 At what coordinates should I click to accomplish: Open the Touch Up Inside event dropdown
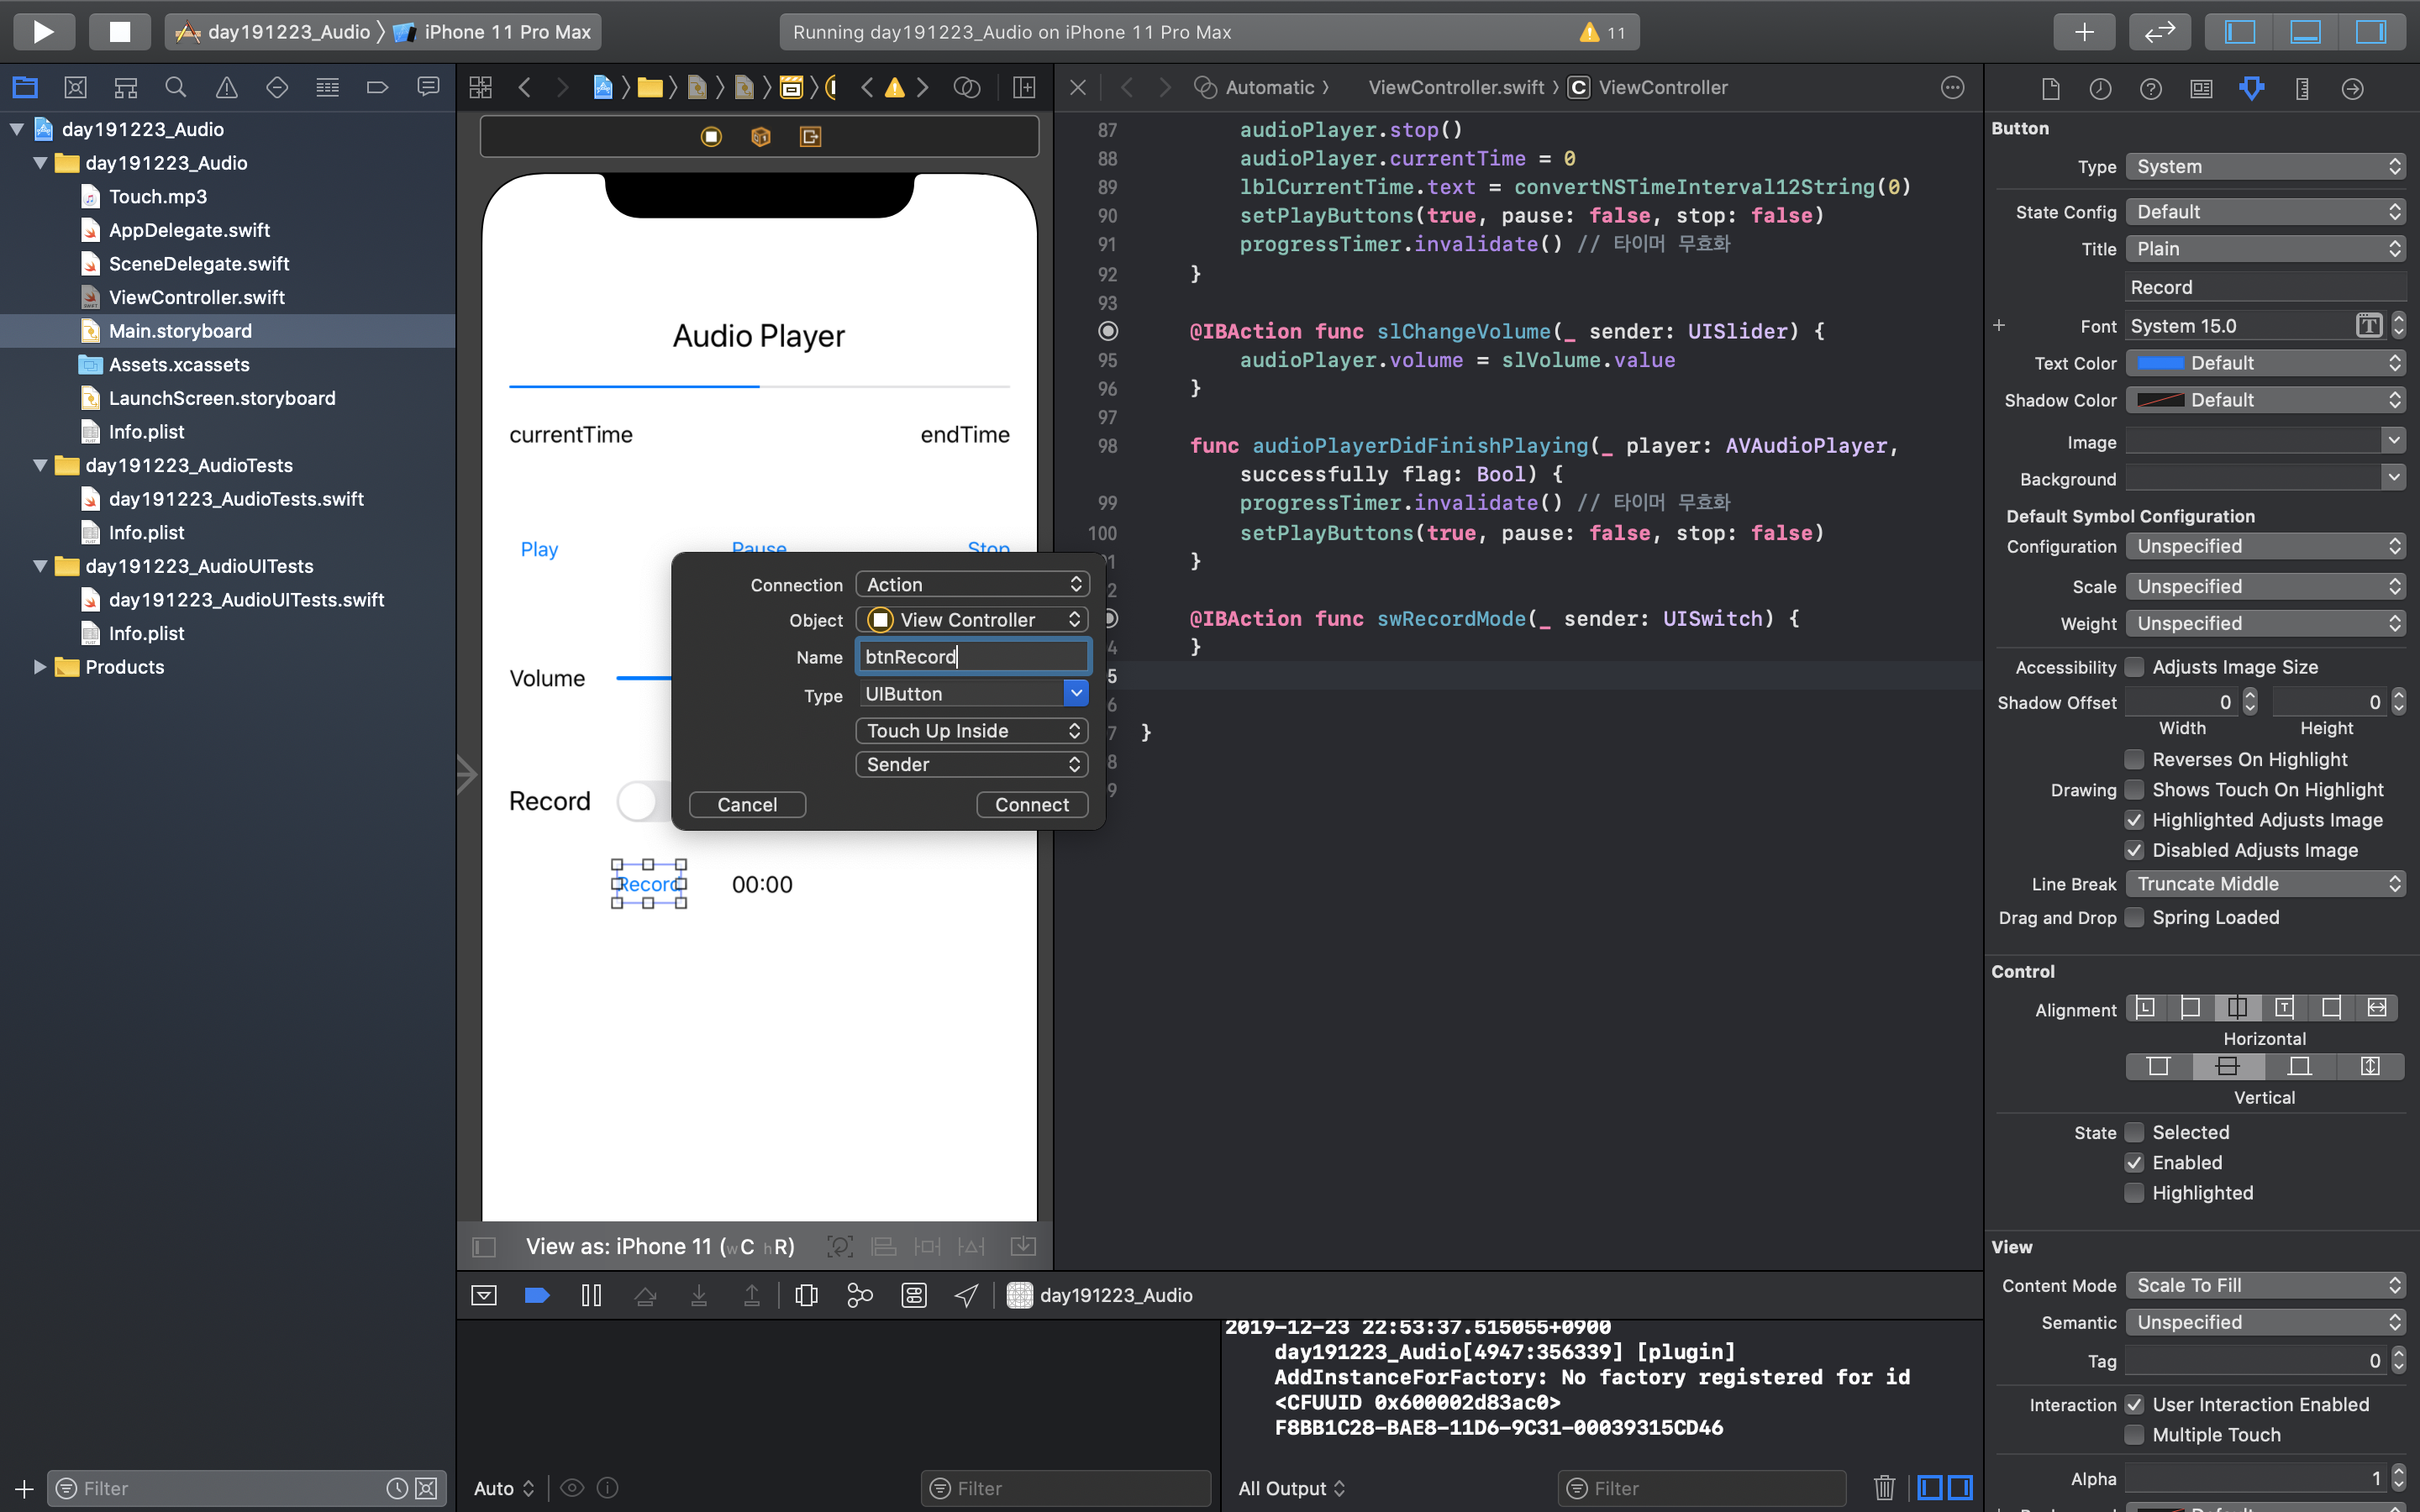point(972,731)
